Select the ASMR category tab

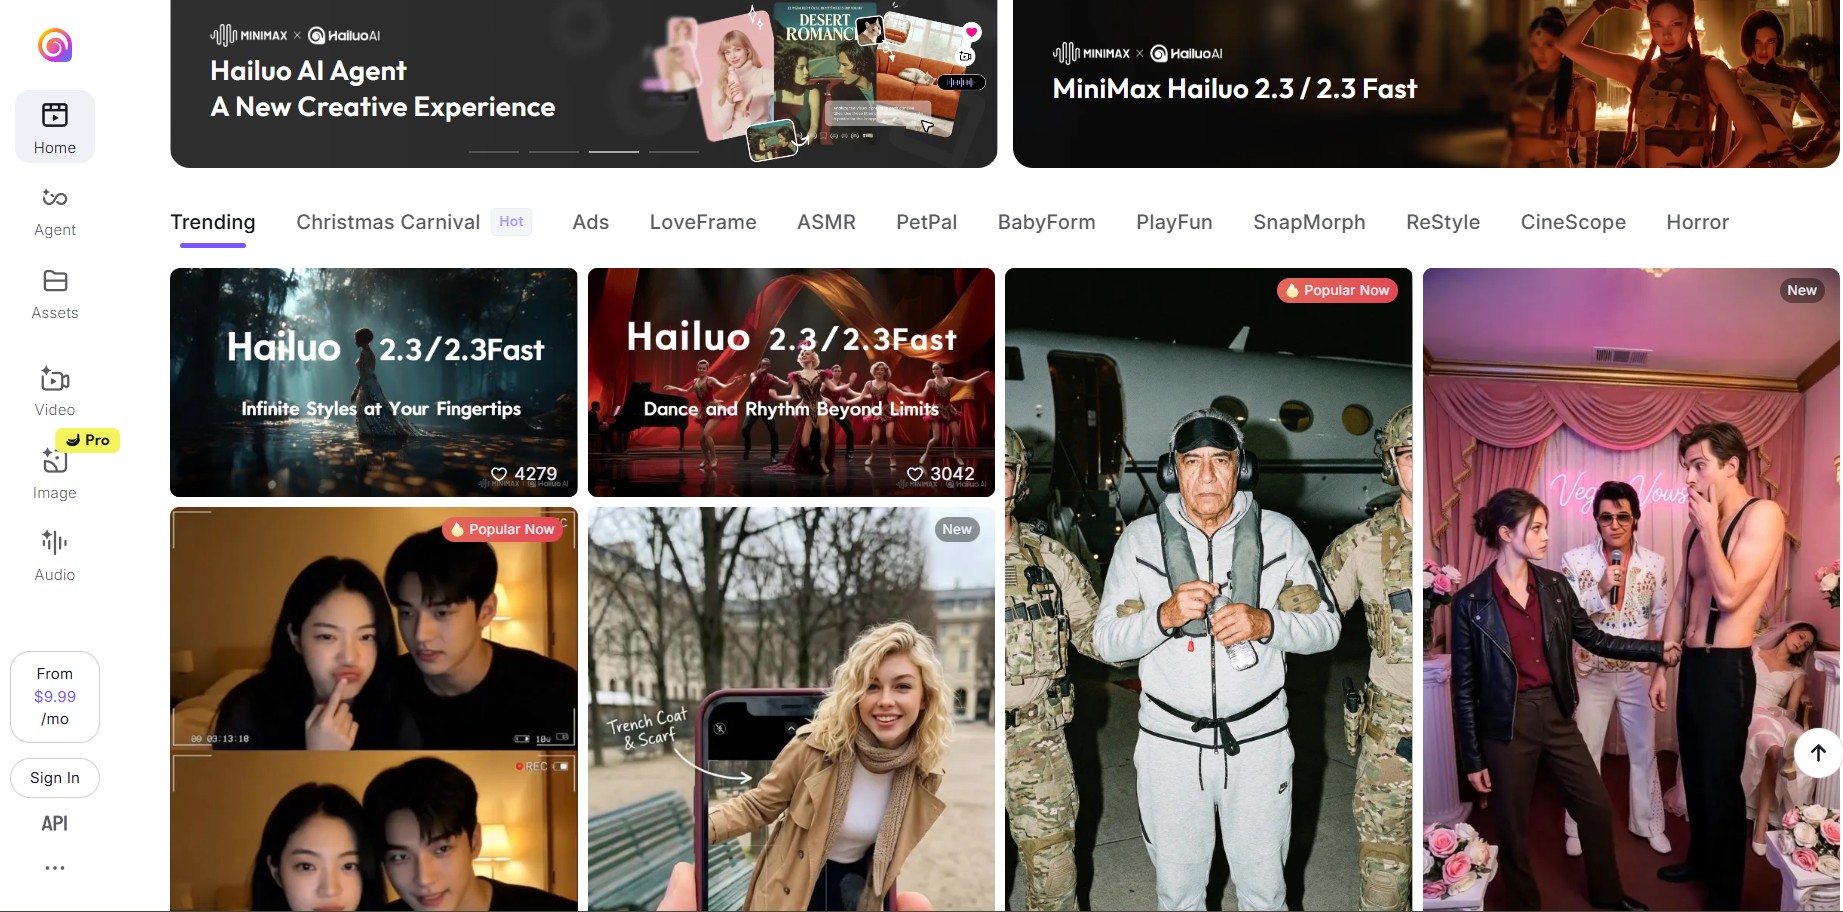[x=826, y=222]
